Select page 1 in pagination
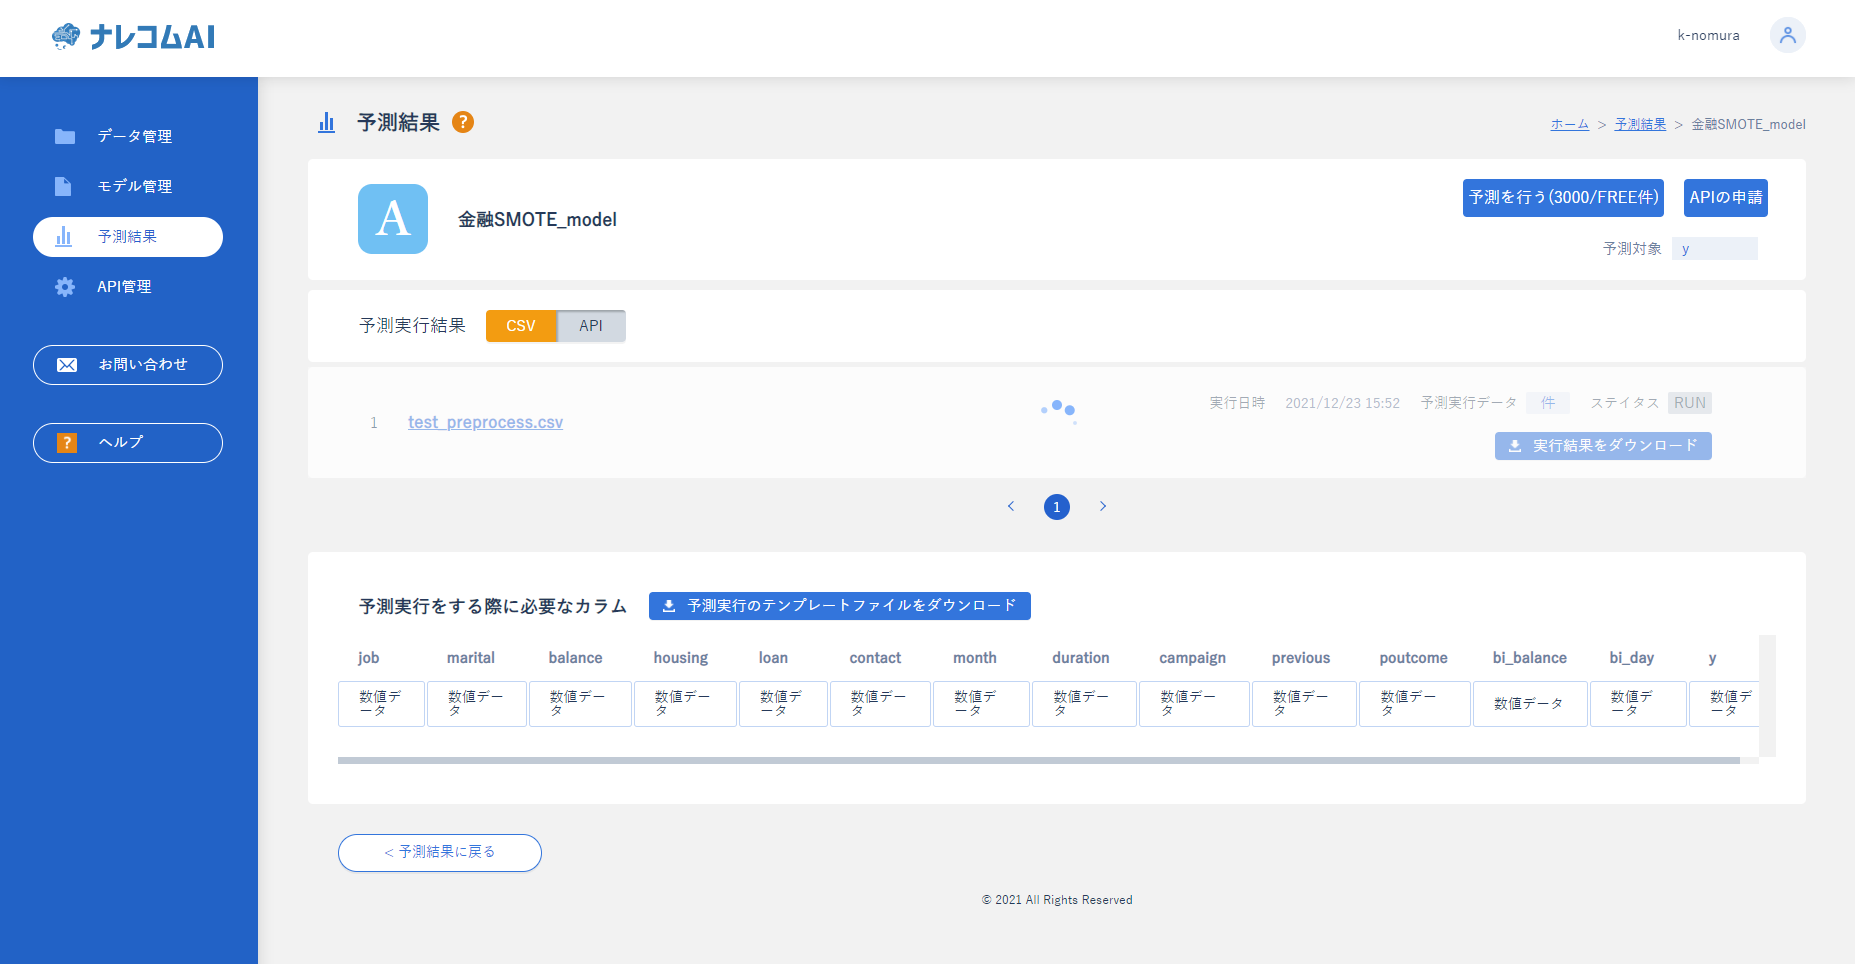1855x964 pixels. pos(1057,507)
